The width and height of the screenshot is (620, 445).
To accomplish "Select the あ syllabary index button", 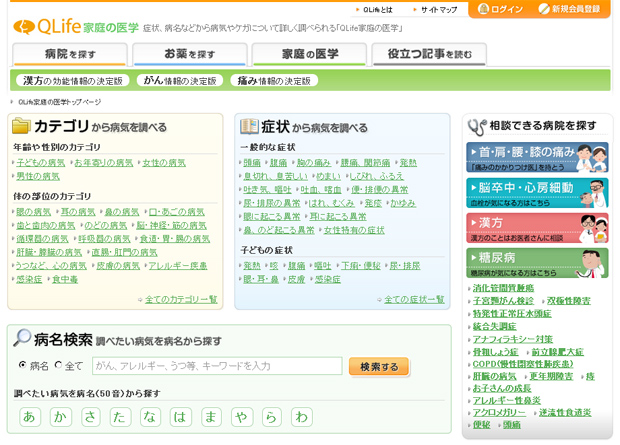I will click(30, 416).
